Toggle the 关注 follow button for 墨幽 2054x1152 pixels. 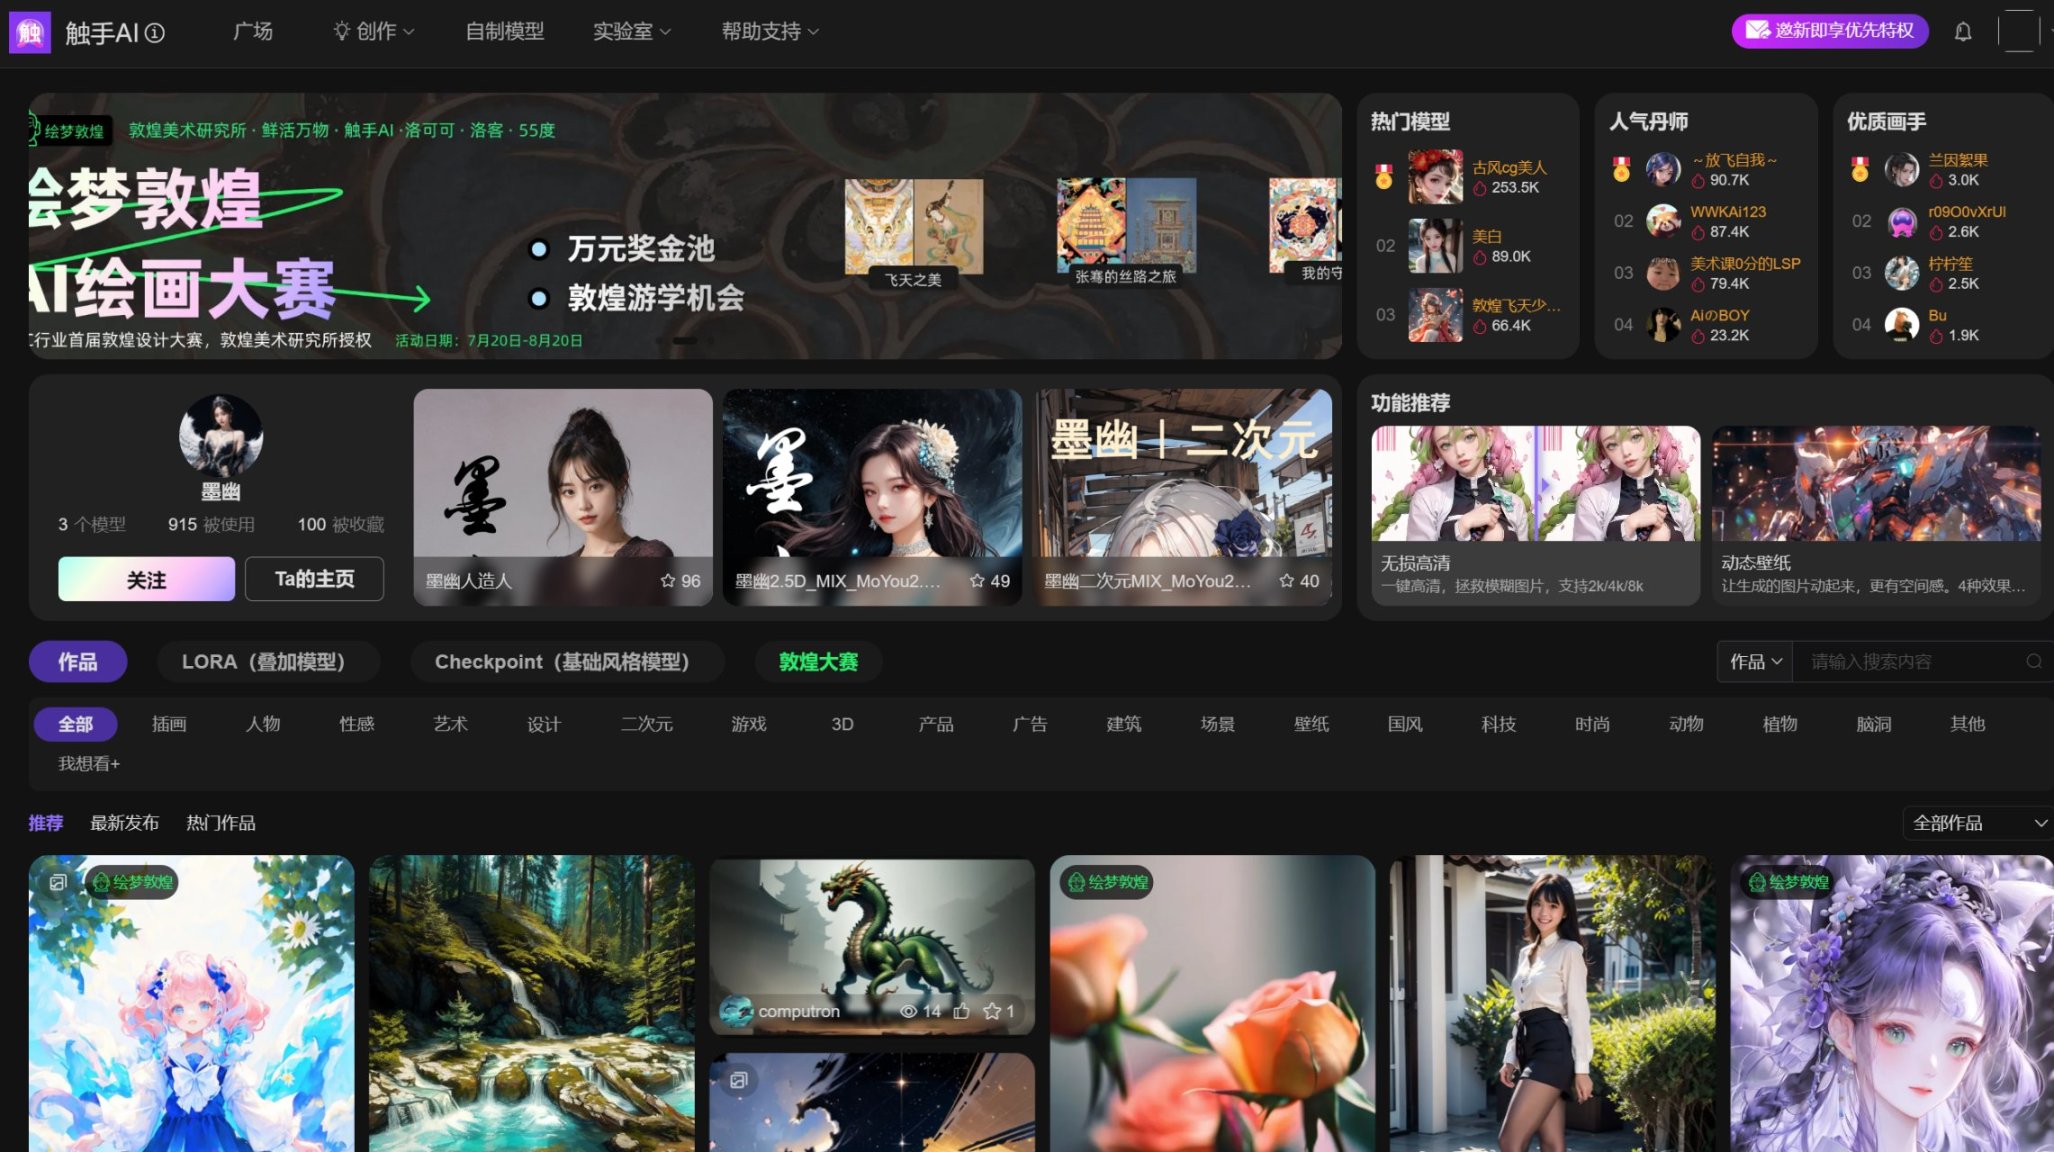(146, 579)
